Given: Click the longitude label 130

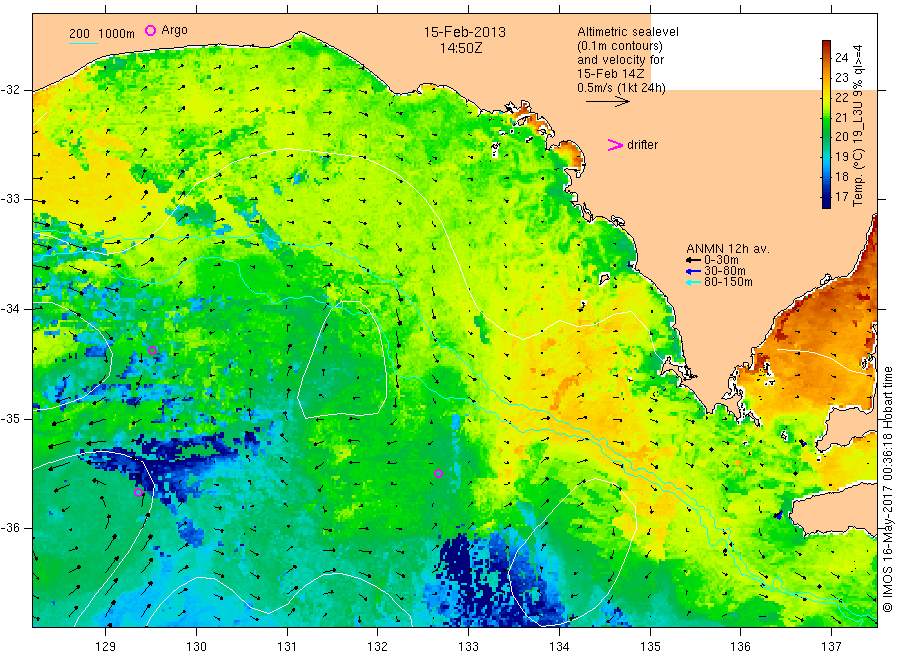Looking at the screenshot, I should tap(196, 647).
